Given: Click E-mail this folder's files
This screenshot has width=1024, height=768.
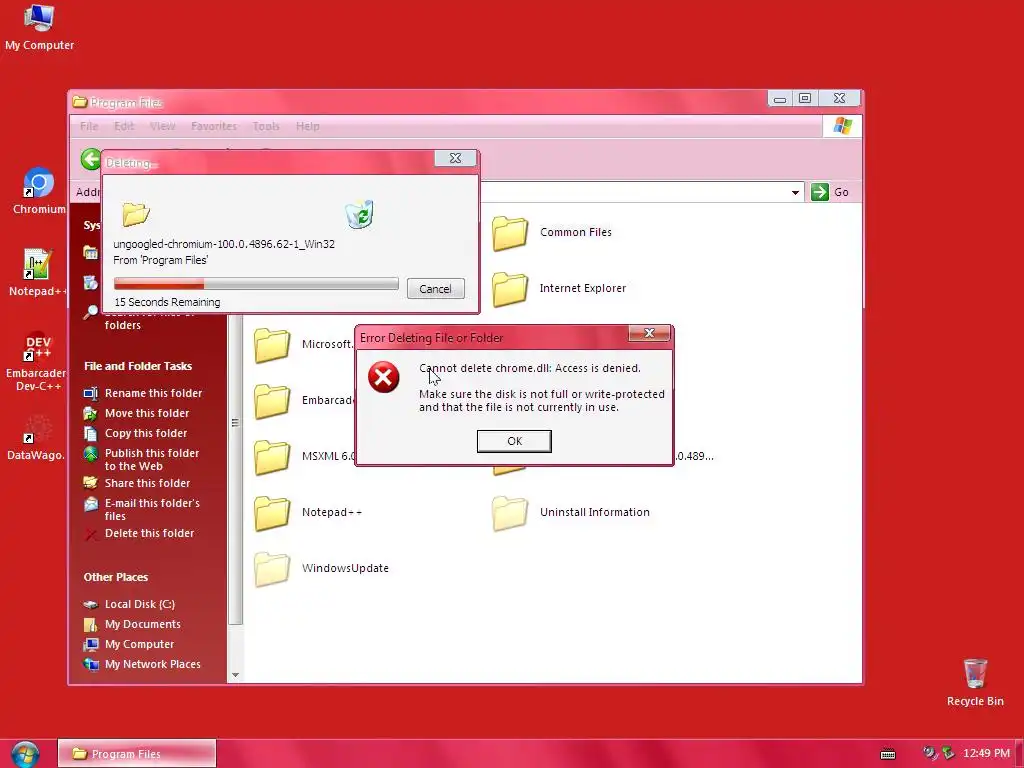Looking at the screenshot, I should (142, 509).
